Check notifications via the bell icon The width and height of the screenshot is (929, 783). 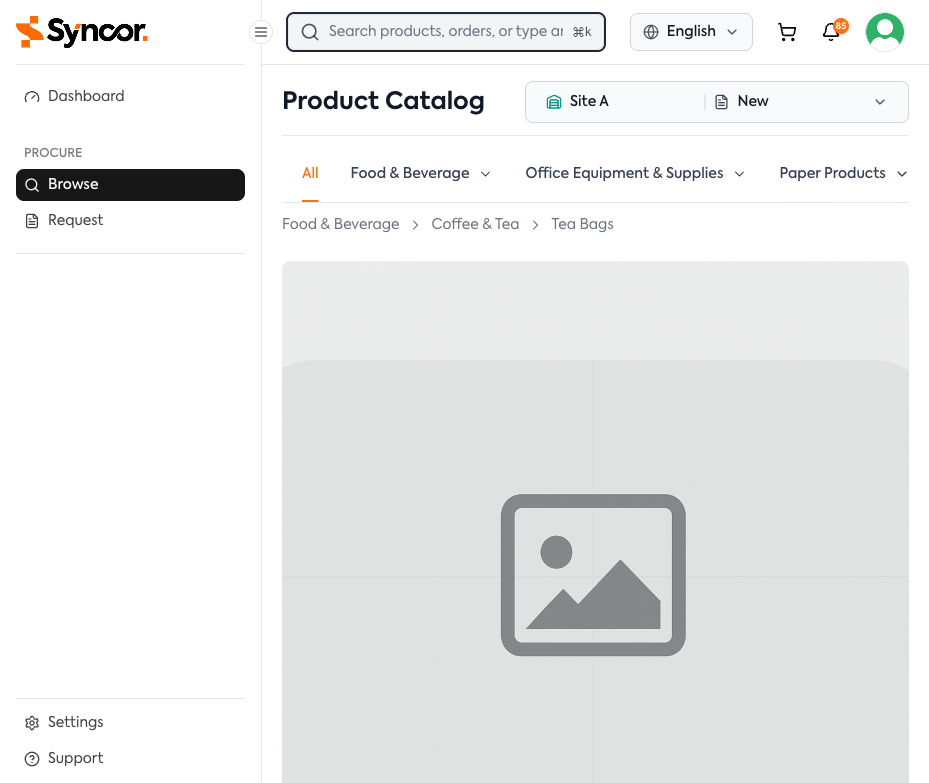click(830, 32)
